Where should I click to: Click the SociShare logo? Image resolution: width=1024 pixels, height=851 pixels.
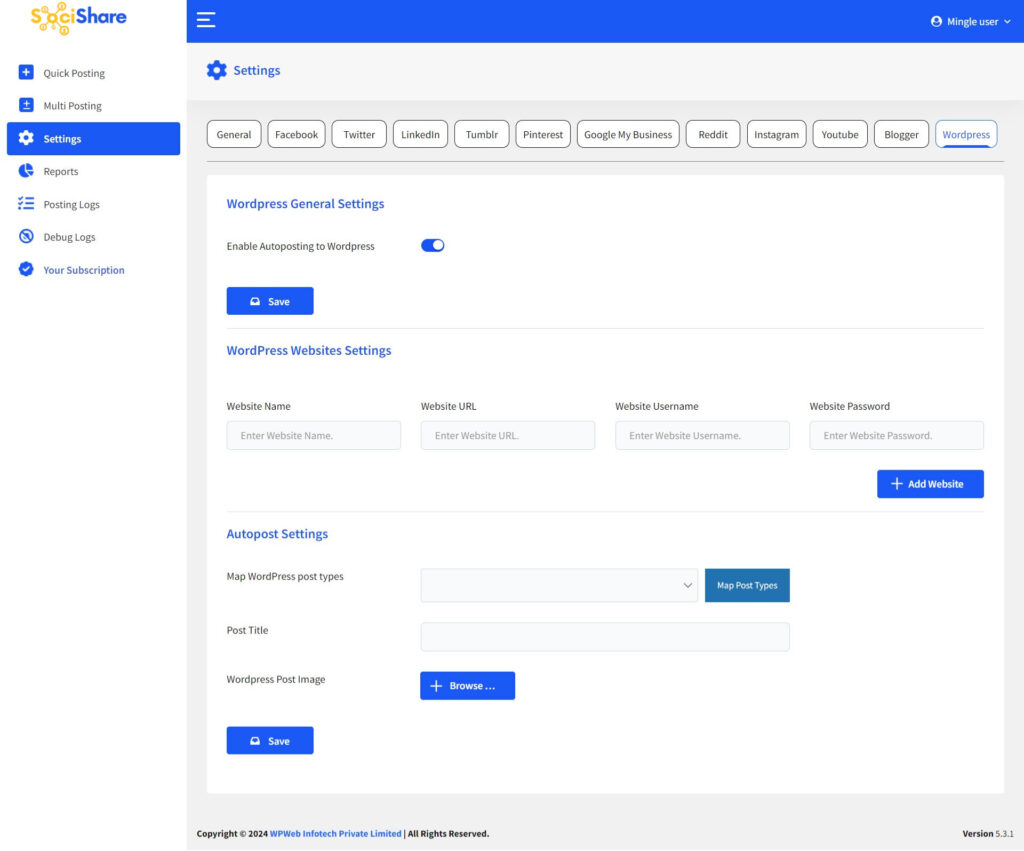point(79,18)
